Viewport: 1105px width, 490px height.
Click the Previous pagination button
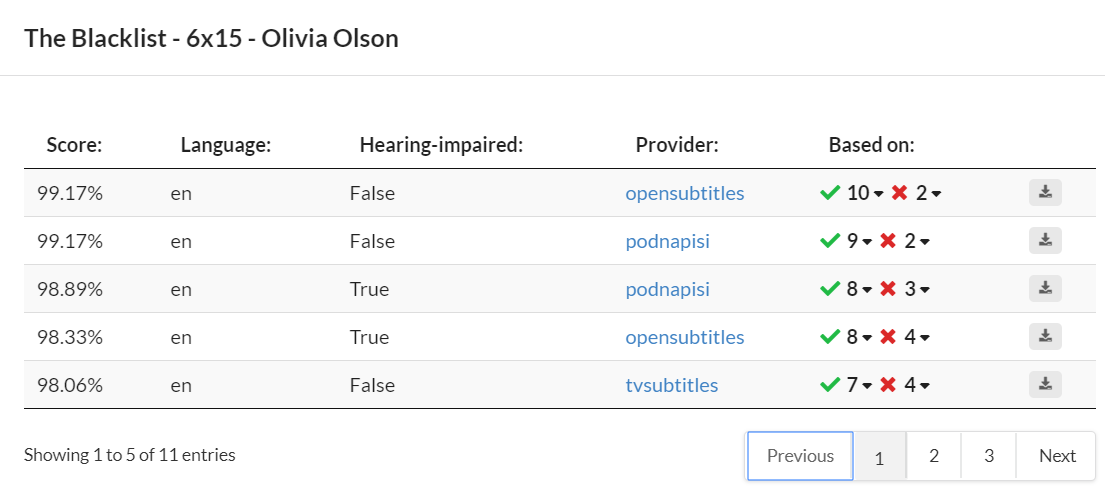(800, 456)
